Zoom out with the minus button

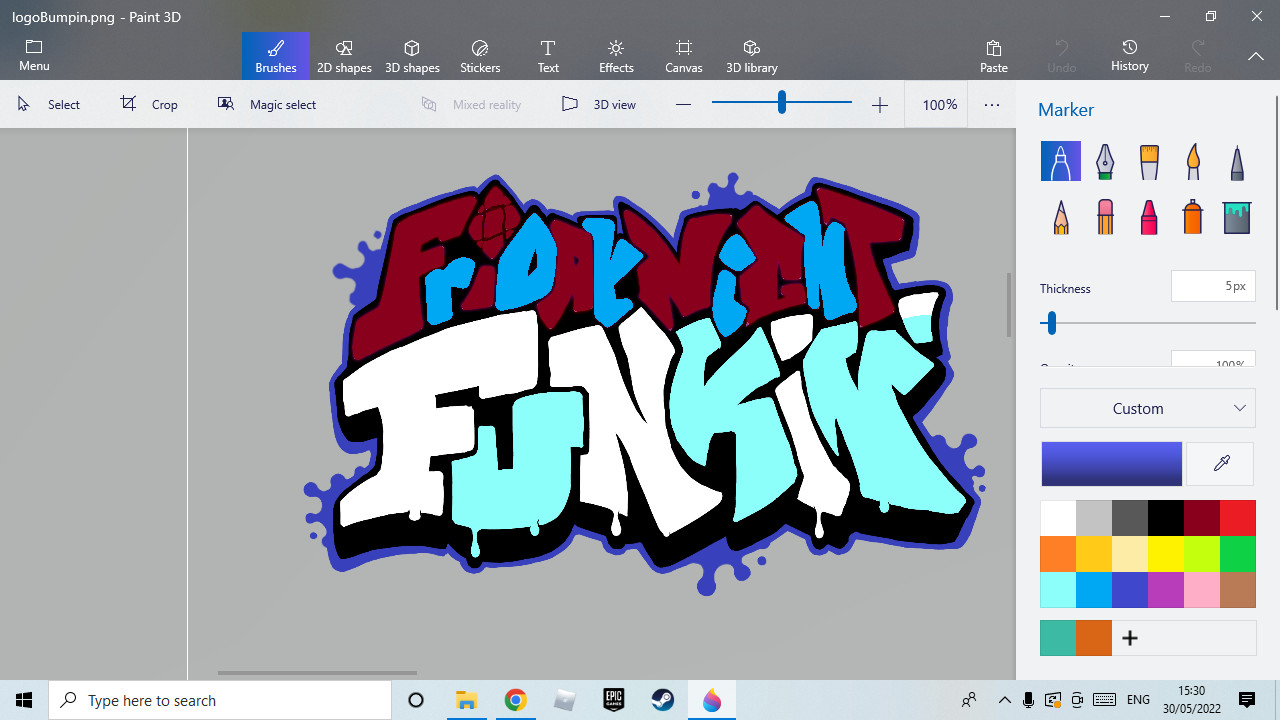point(683,104)
